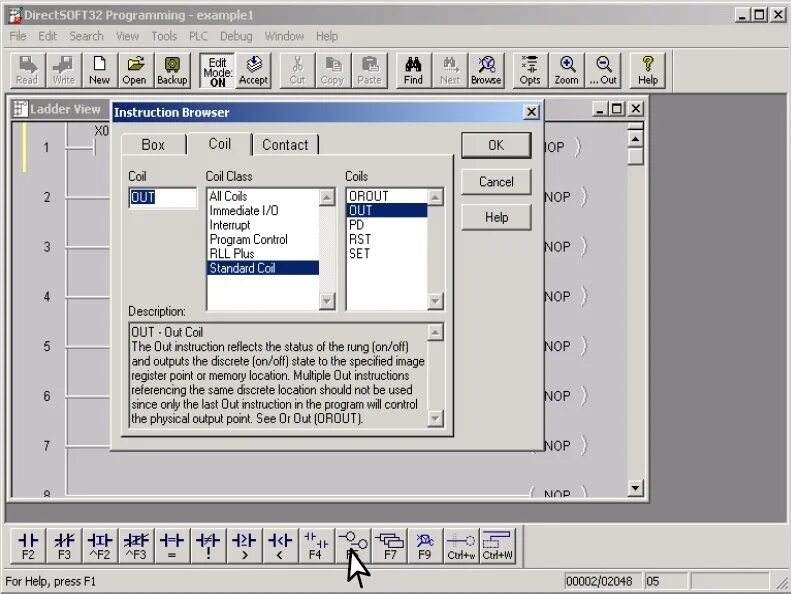Open the Debug menu
The height and width of the screenshot is (594, 792).
(236, 36)
